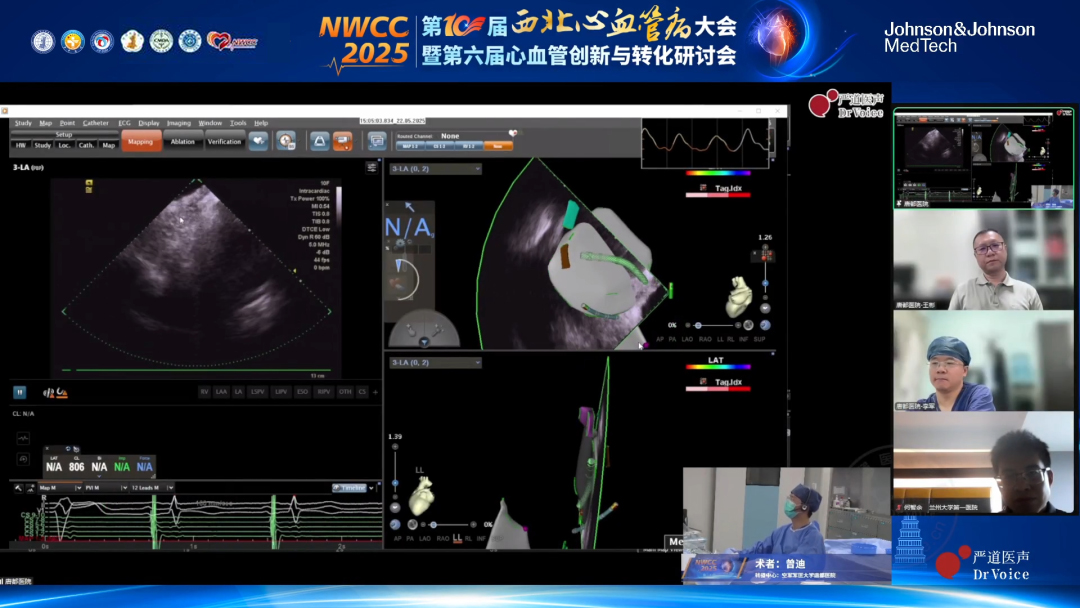Click the Loc. setup button

coord(64,145)
